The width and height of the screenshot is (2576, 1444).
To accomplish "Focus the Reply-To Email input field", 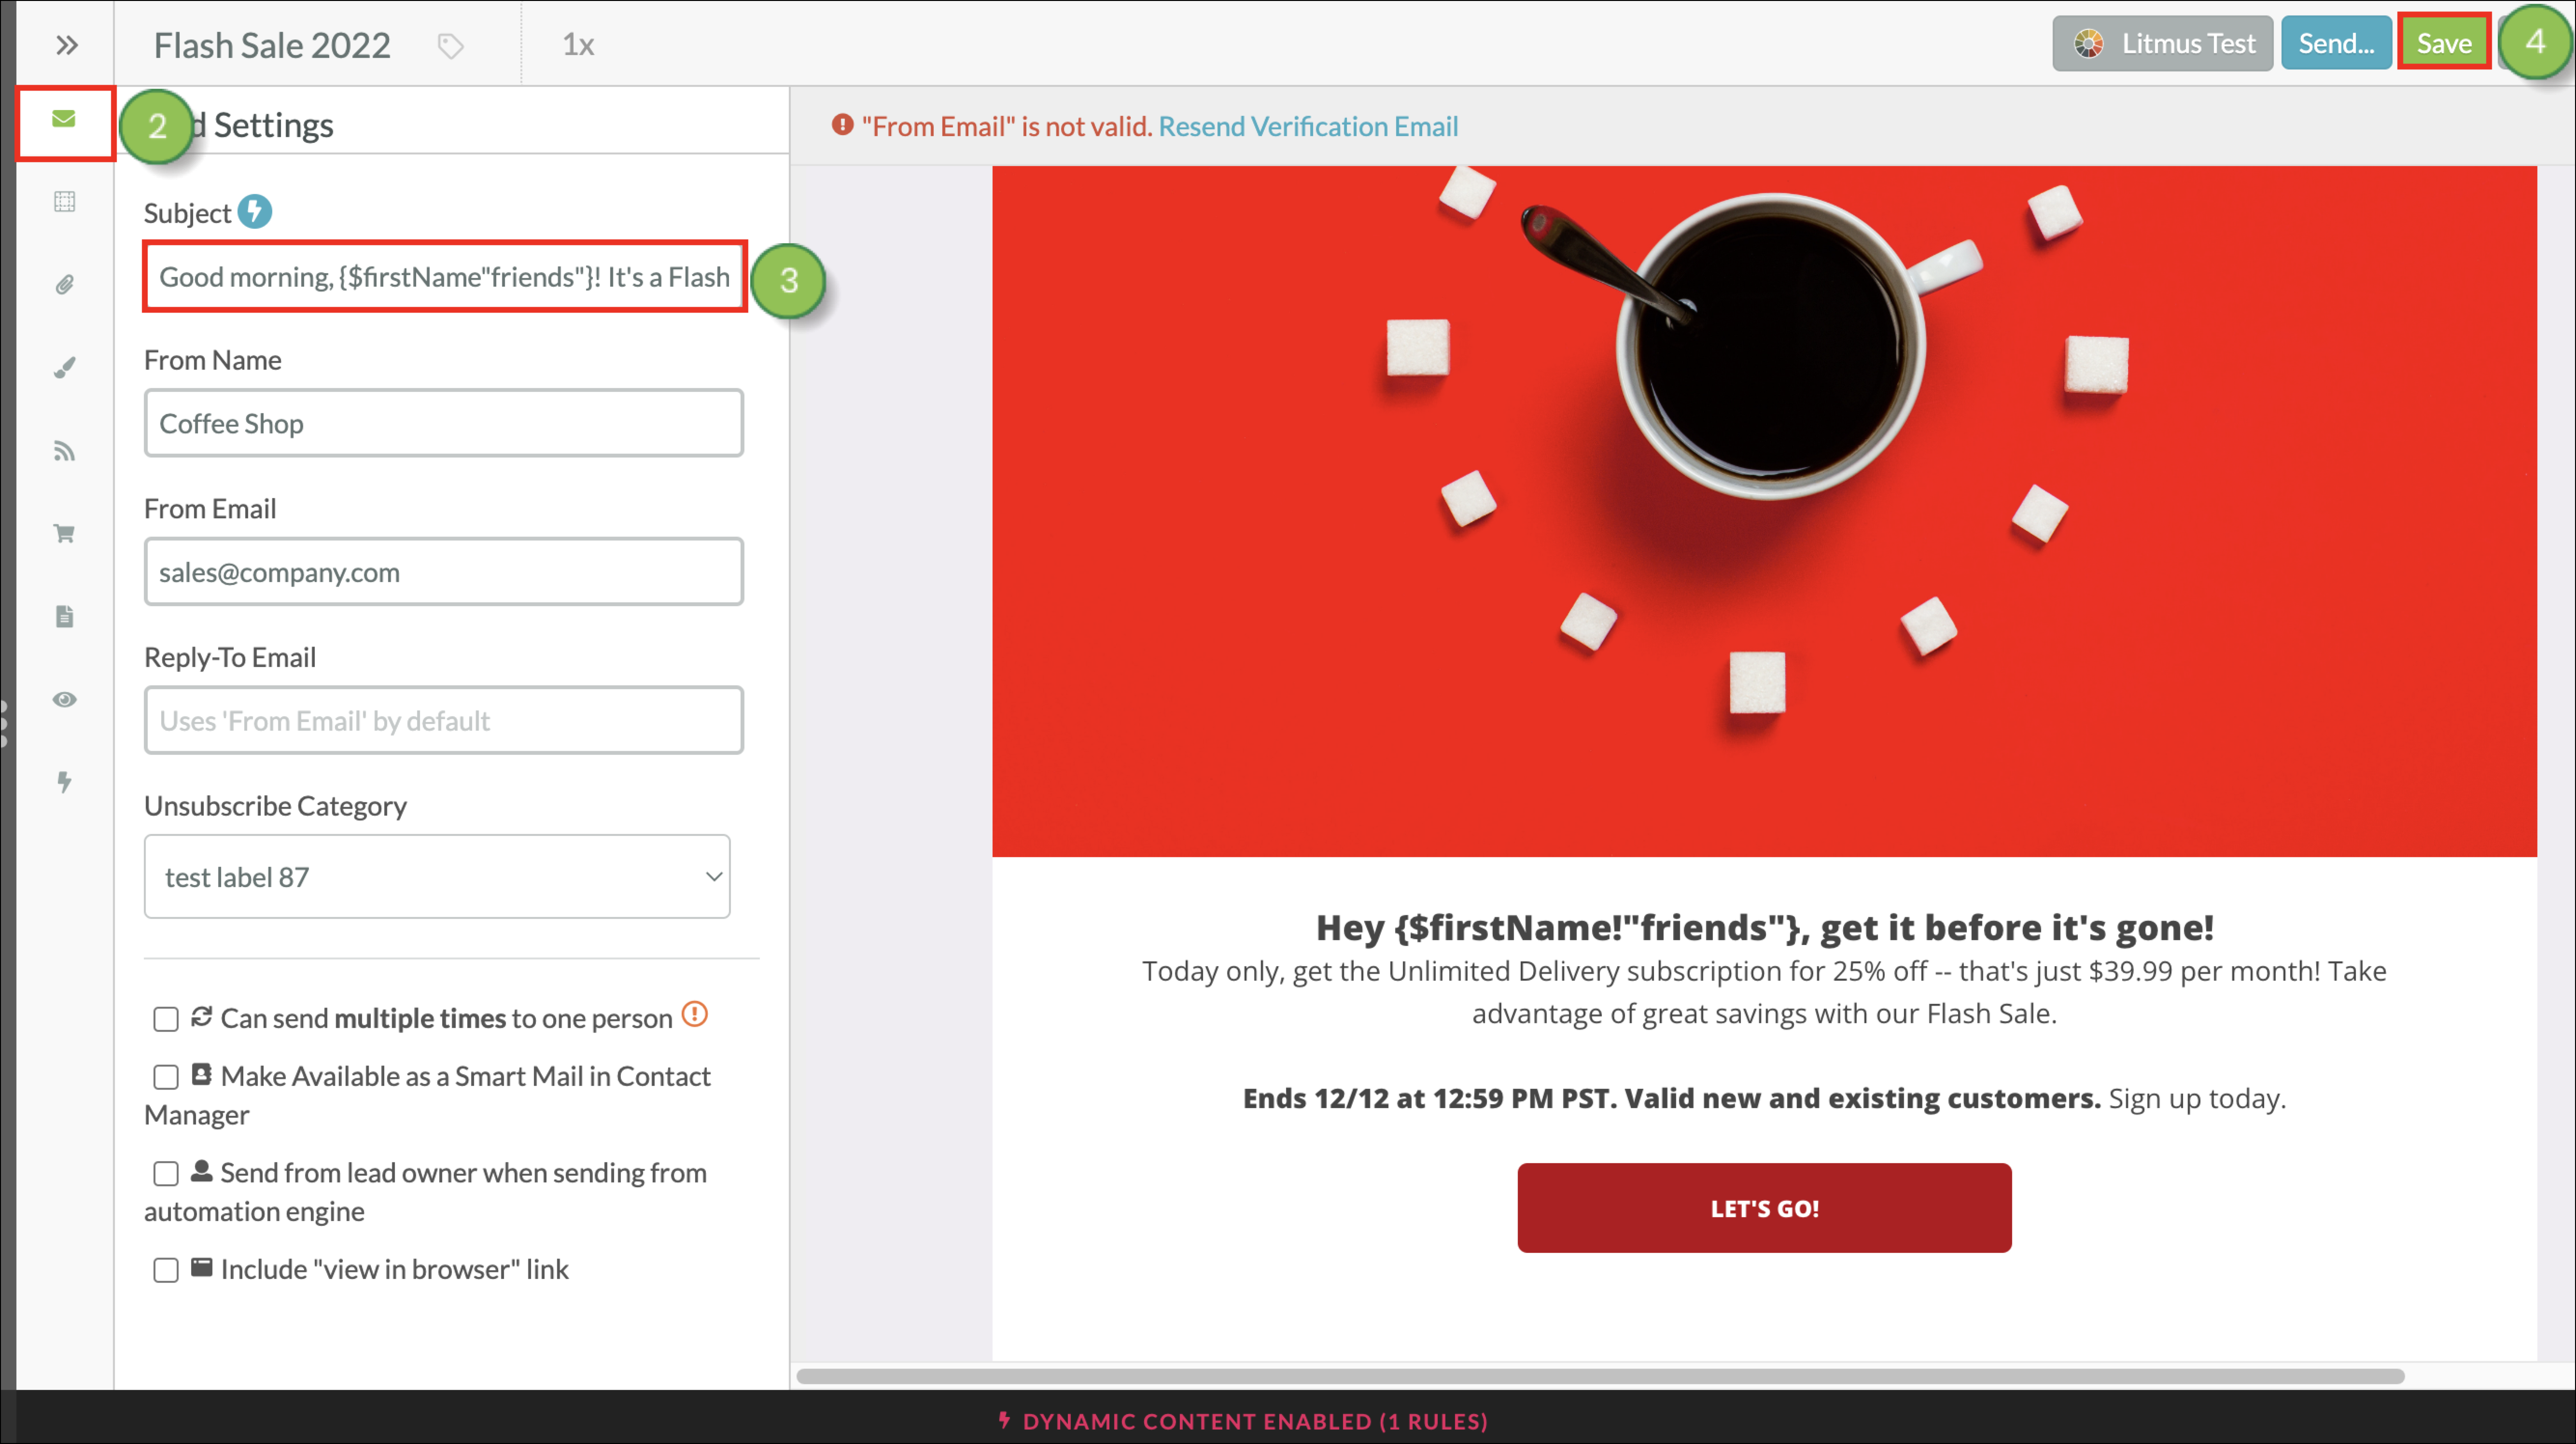I will [444, 720].
